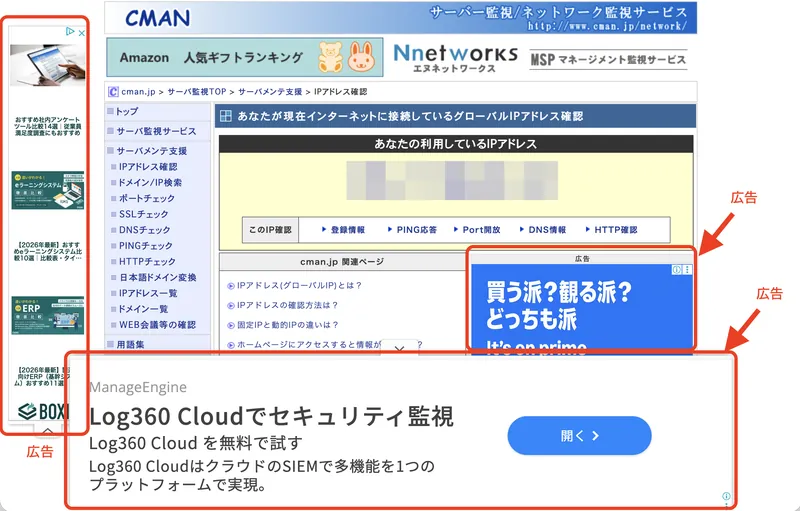The image size is (800, 511).
Task: Go to サーバ監視TOP breadcrumb
Action: tap(196, 92)
